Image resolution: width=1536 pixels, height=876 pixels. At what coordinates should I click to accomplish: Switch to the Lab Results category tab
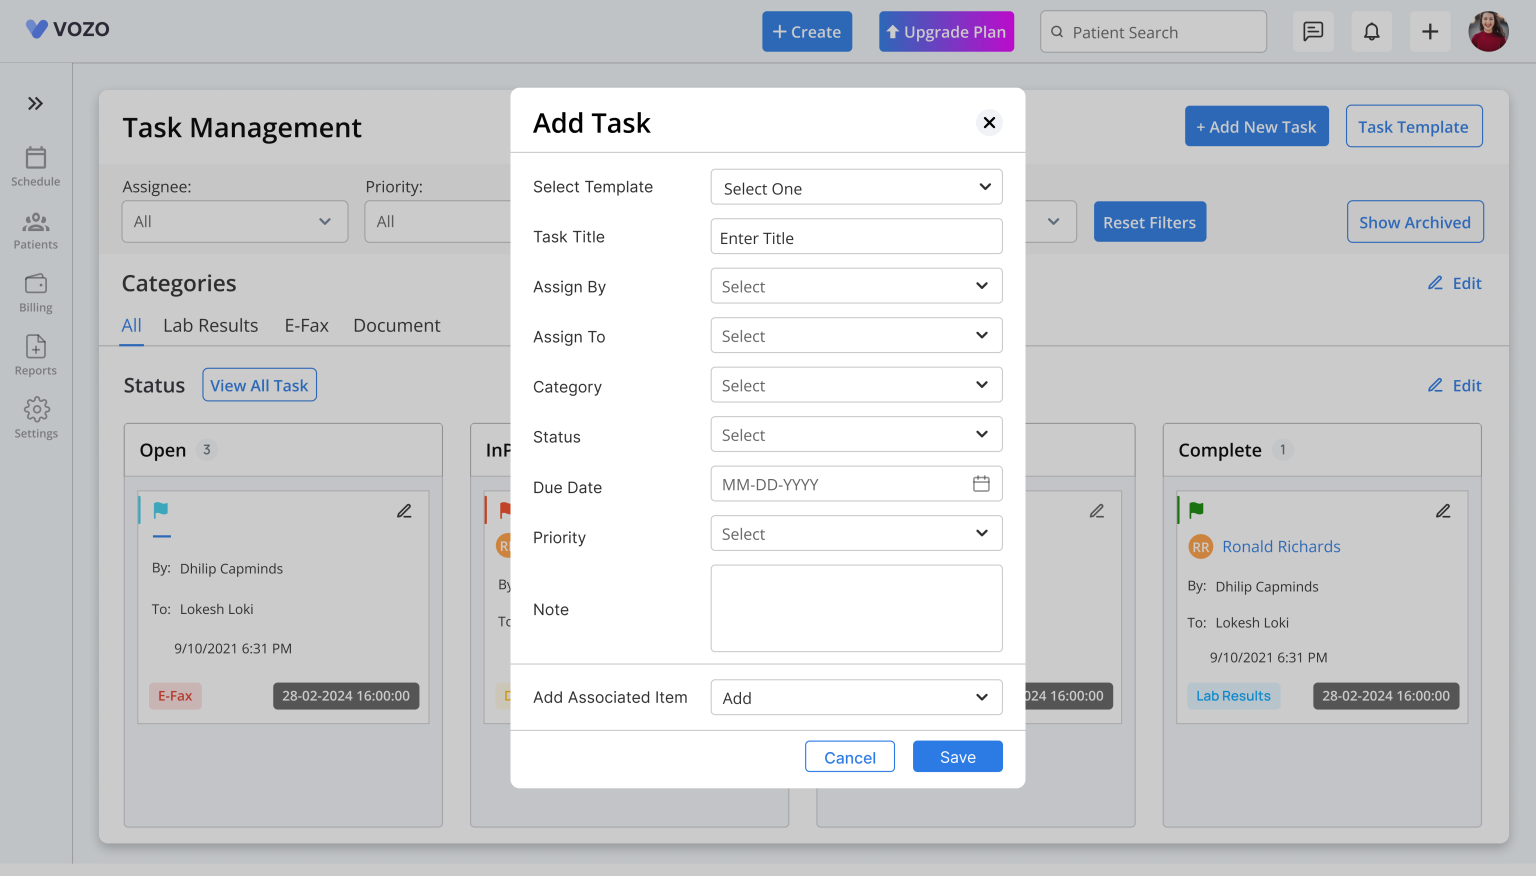(x=210, y=325)
